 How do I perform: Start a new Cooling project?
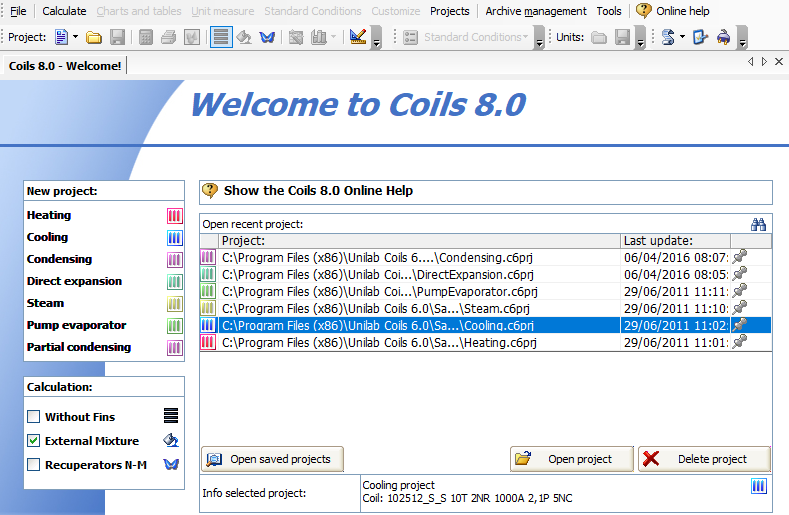[x=47, y=237]
